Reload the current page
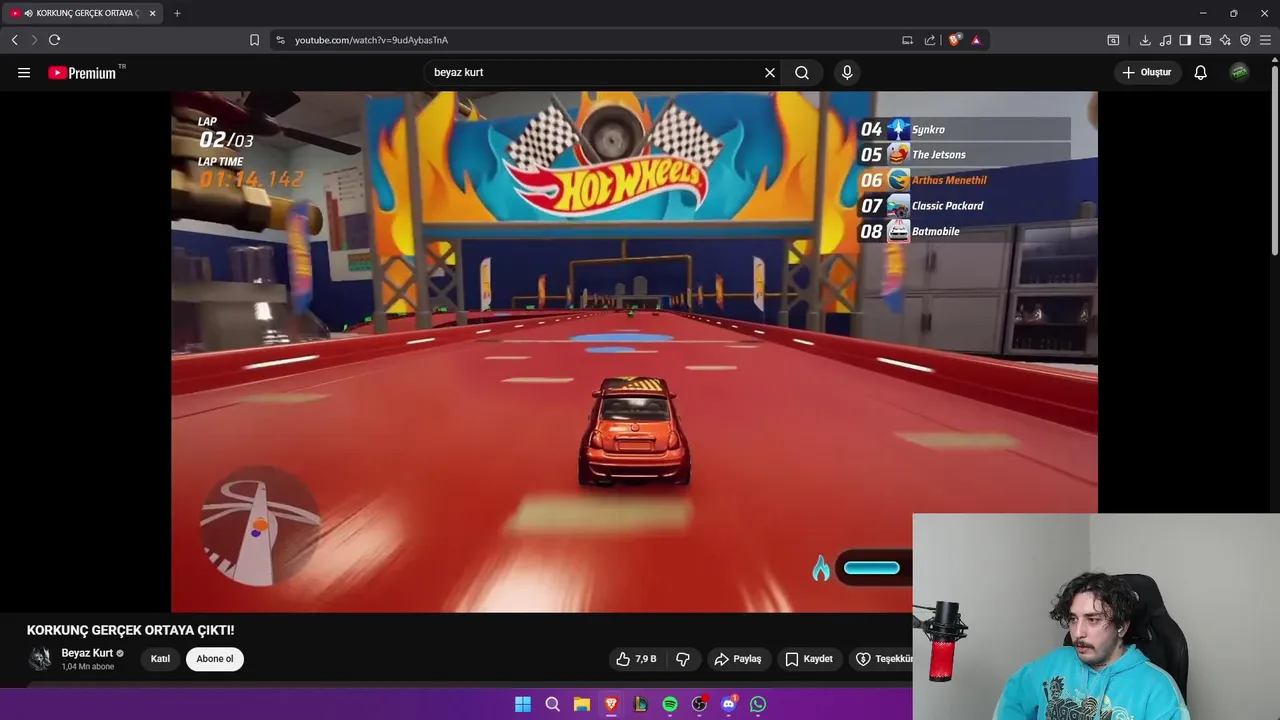 point(54,40)
